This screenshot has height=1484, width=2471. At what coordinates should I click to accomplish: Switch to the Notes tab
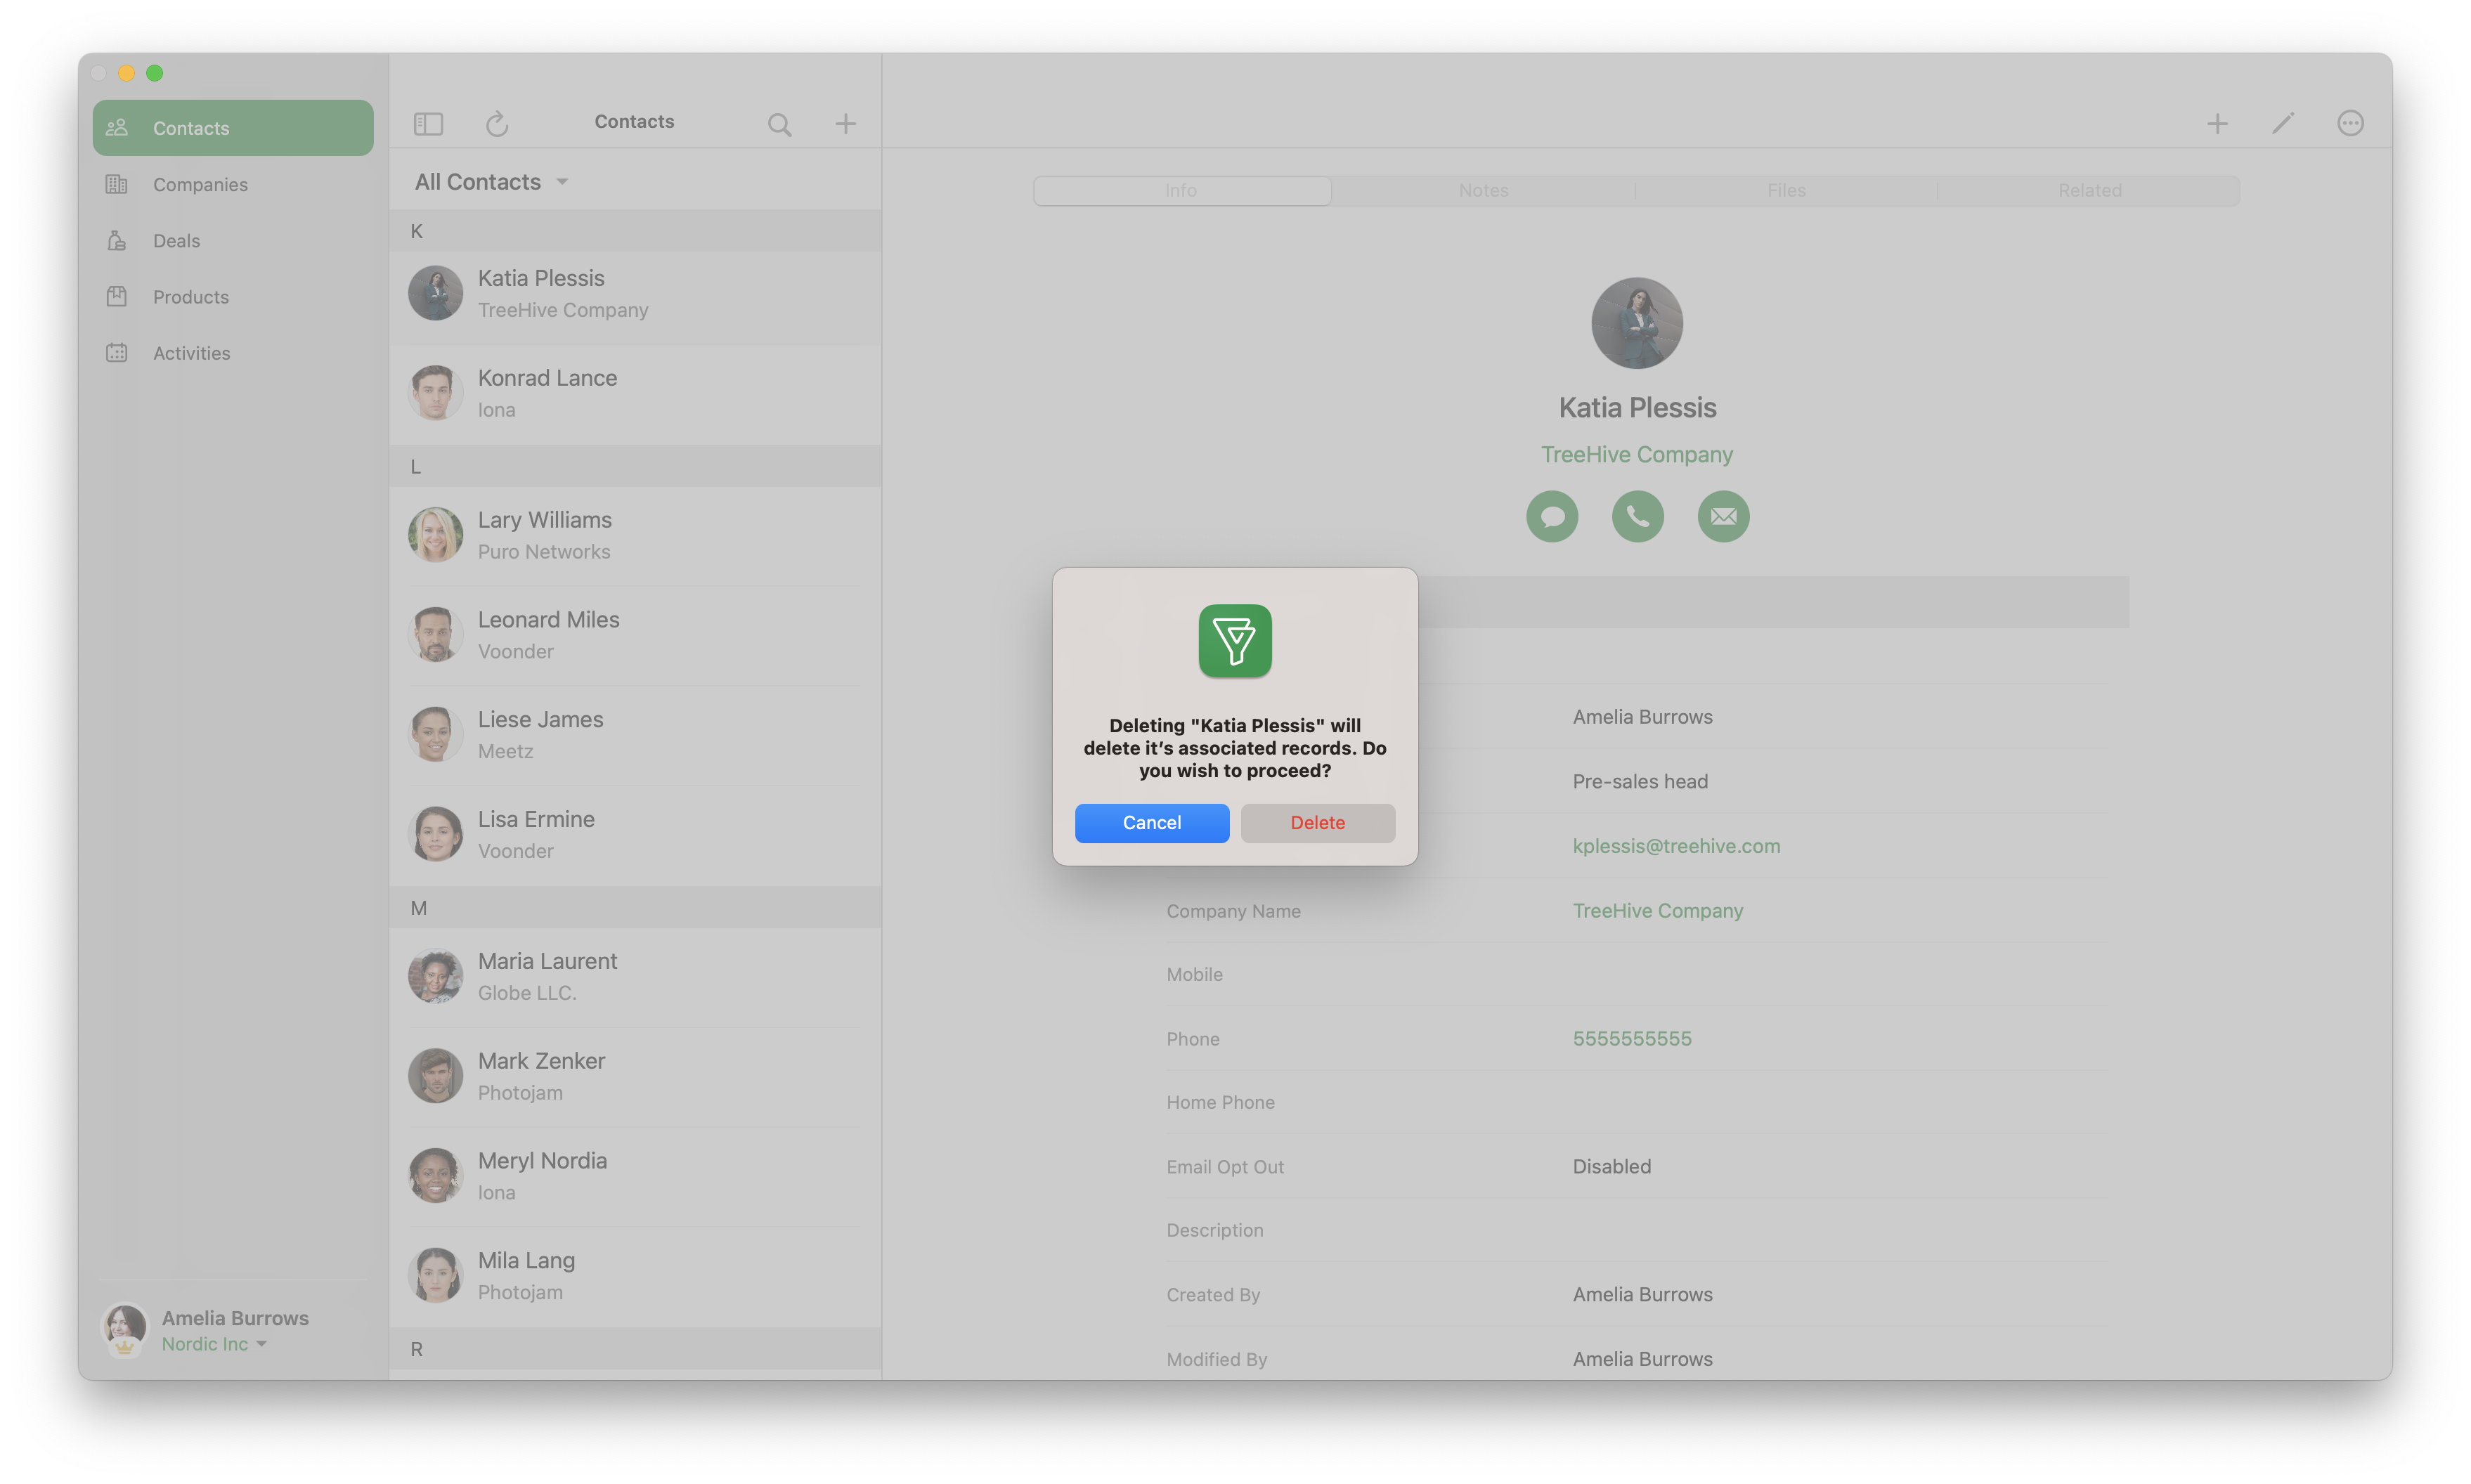coord(1483,190)
